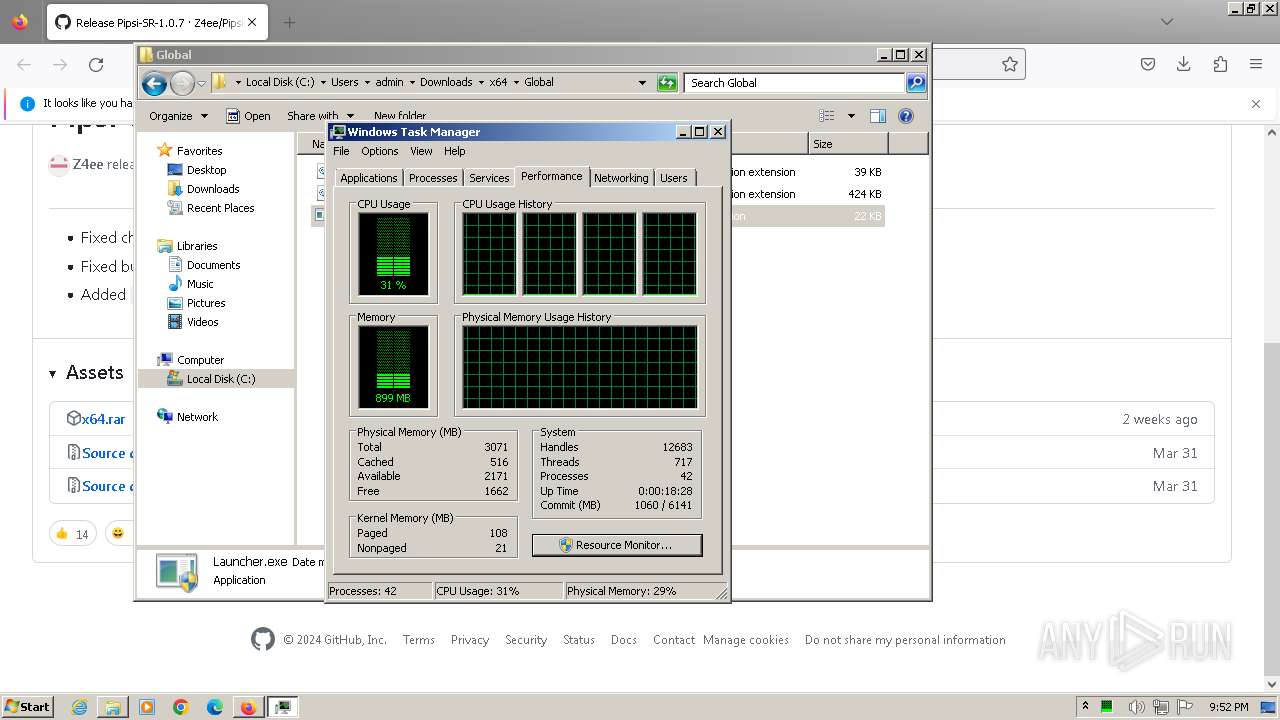
Task: Click the Explorer Back arrow button
Action: click(154, 83)
